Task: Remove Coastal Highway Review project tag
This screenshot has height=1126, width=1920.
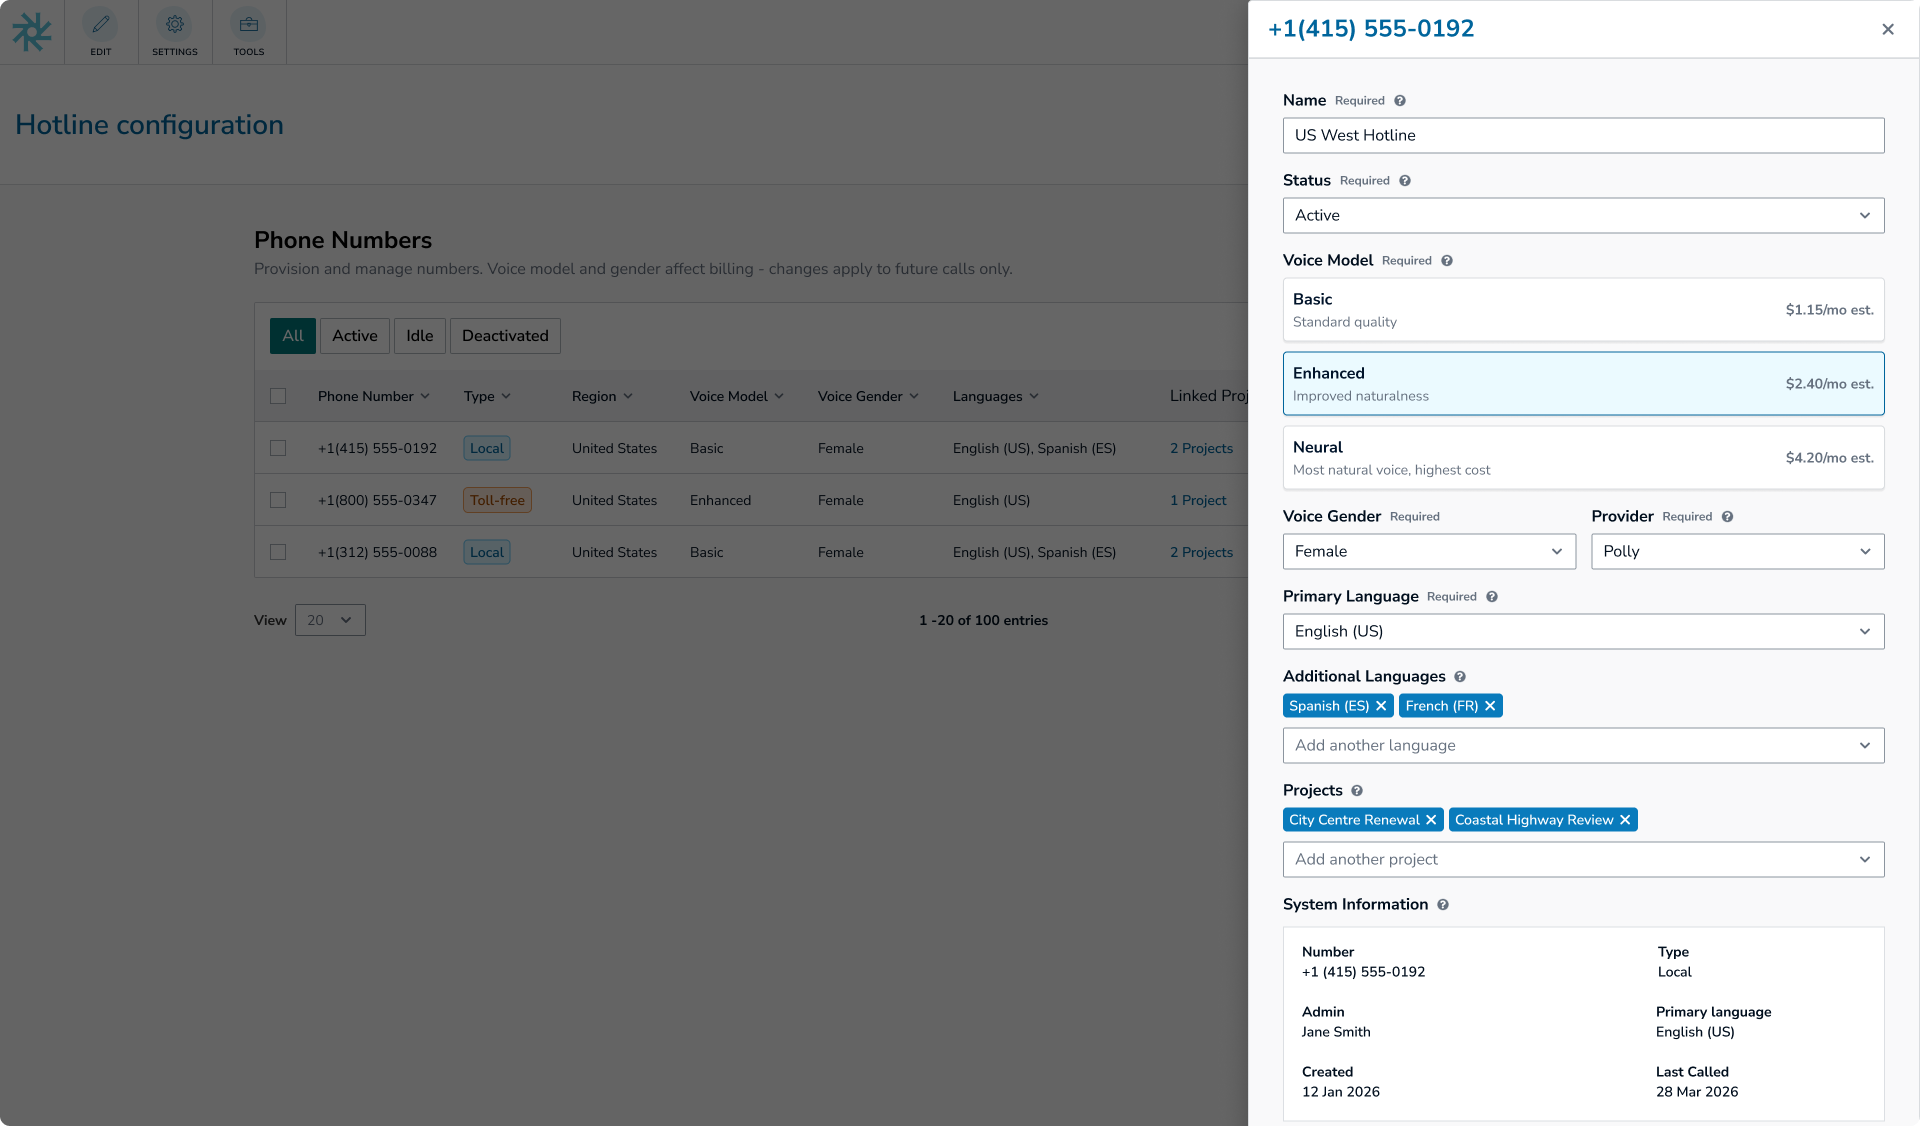Action: (1625, 820)
